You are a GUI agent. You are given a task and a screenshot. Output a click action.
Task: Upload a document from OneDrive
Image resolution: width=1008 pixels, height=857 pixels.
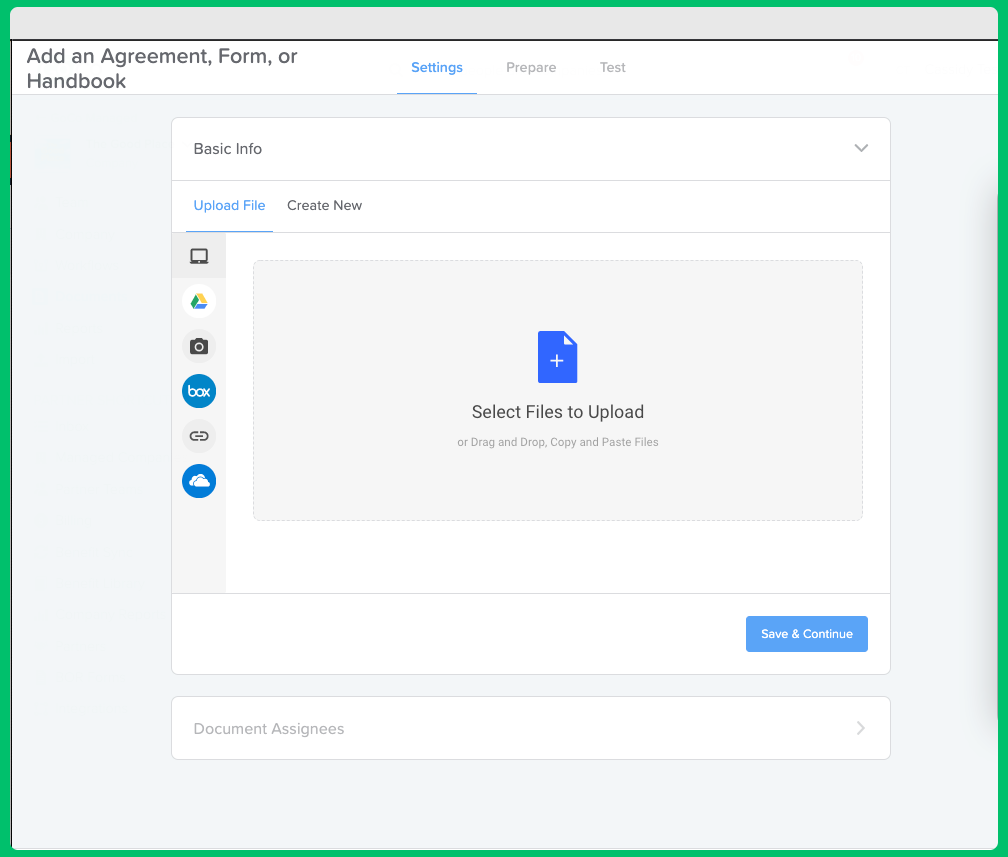tap(199, 481)
